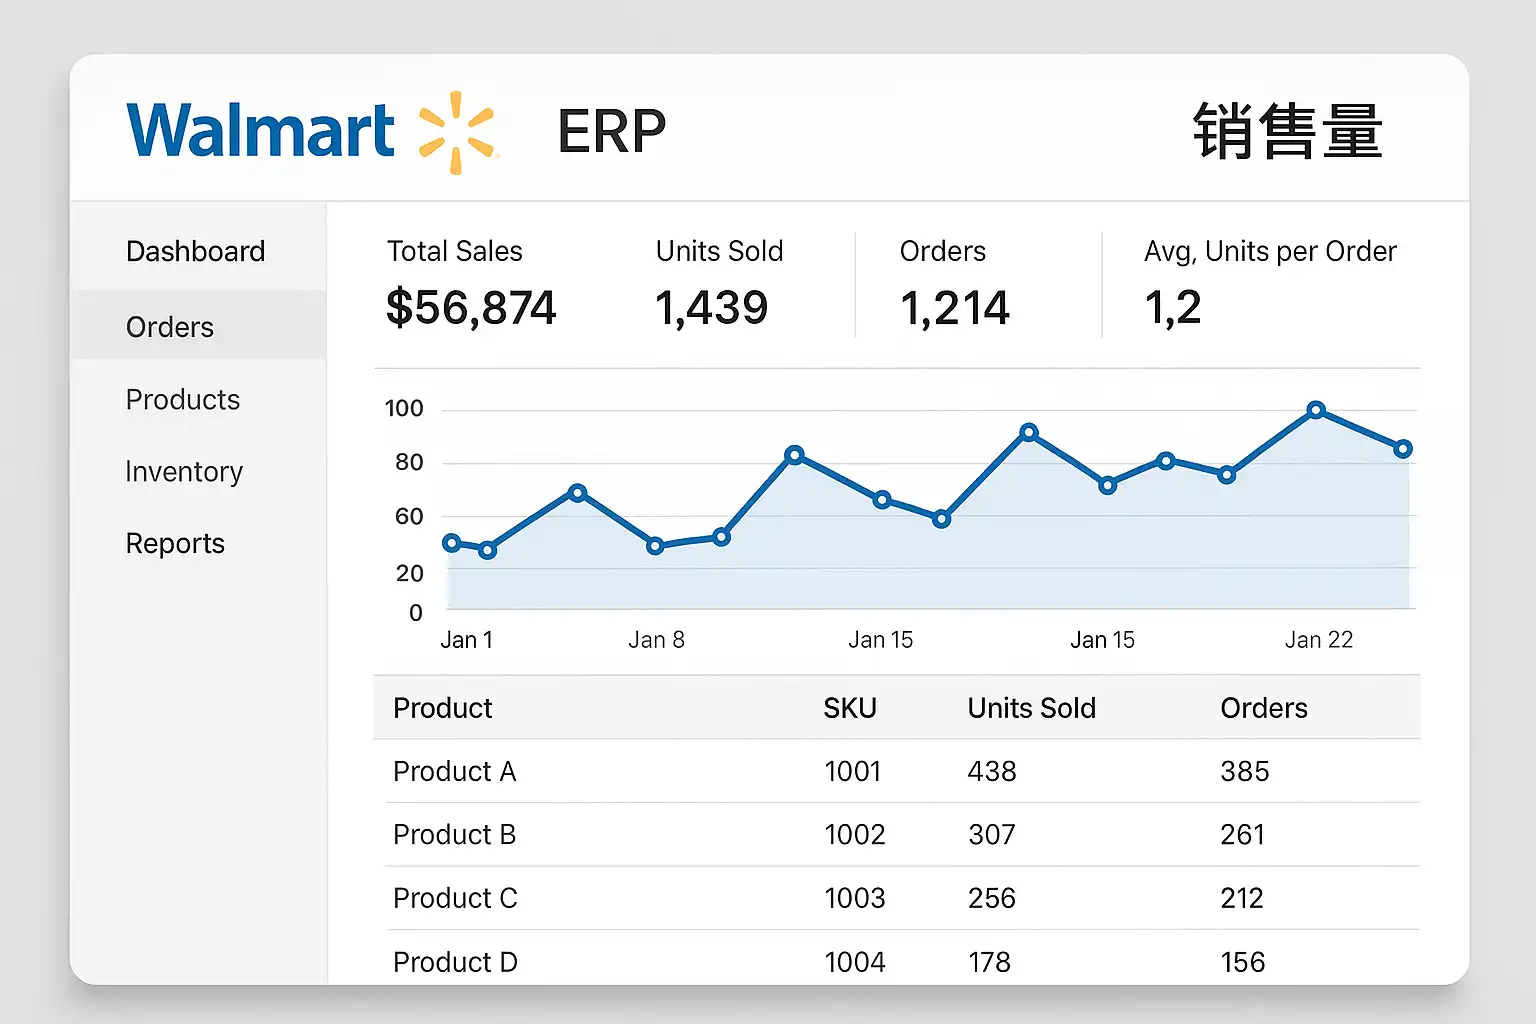1536x1024 pixels.
Task: Click the 80 y-axis label
Action: [x=409, y=462]
